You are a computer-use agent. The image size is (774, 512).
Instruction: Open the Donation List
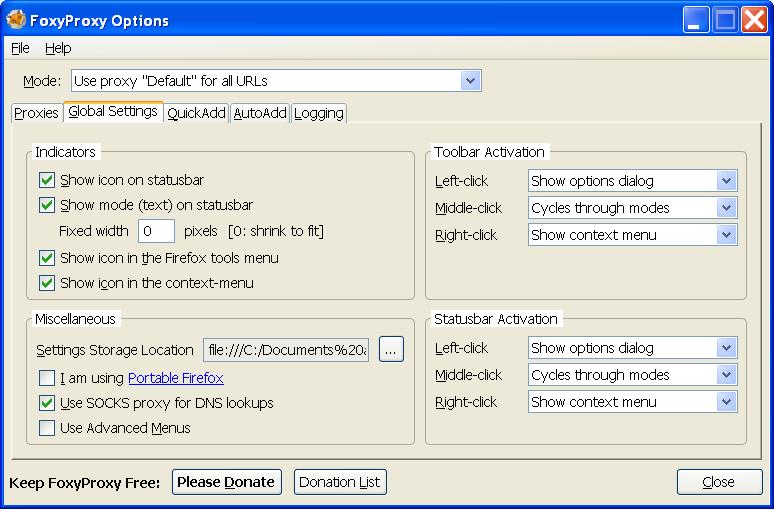(340, 482)
